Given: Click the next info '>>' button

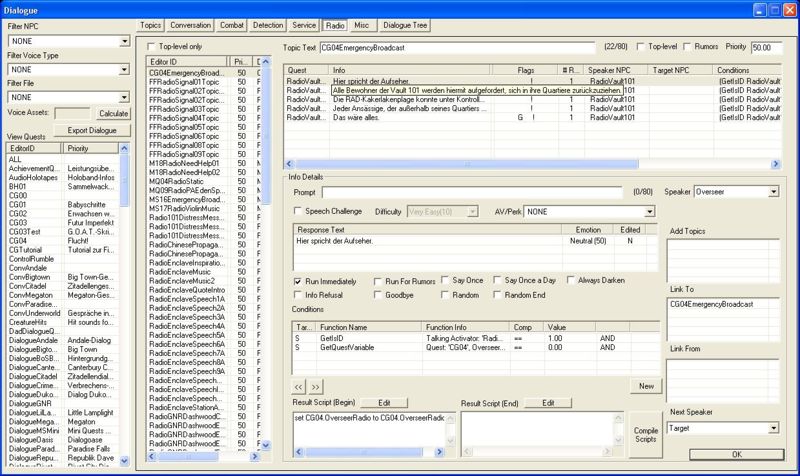Looking at the screenshot, I should [316, 387].
